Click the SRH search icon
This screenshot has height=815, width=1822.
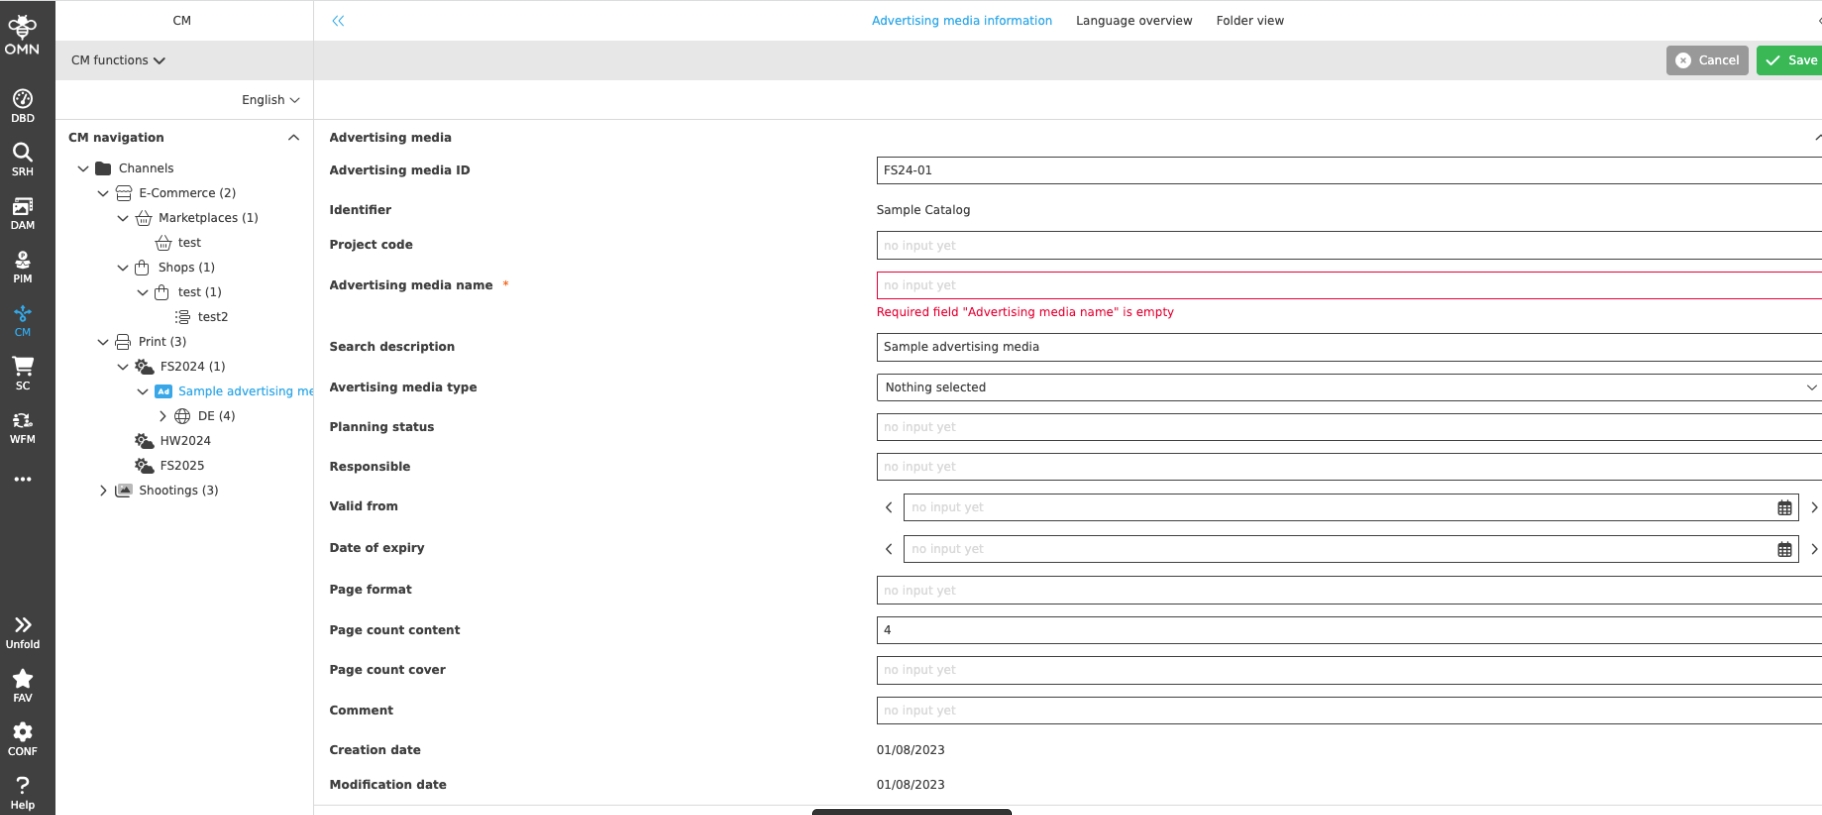pyautogui.click(x=22, y=158)
